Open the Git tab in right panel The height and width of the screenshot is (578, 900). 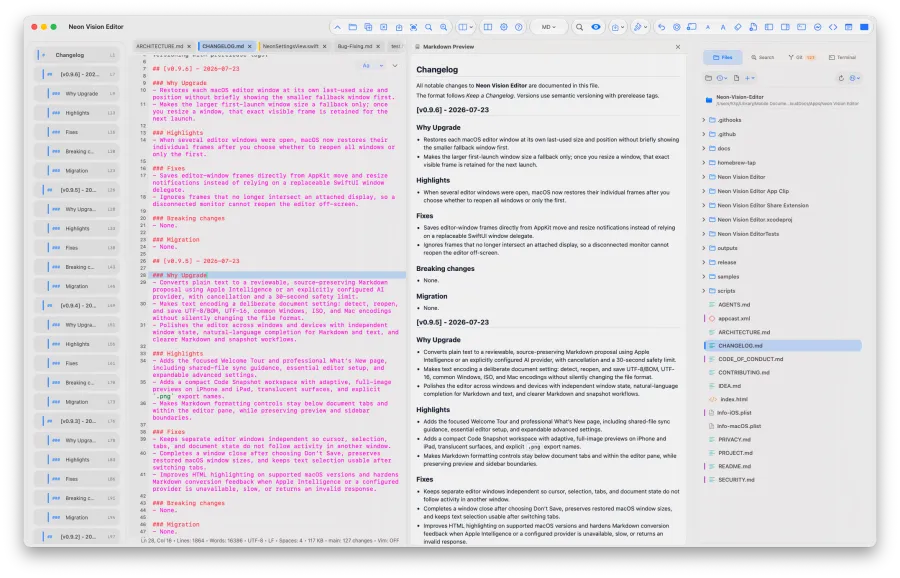(x=801, y=57)
